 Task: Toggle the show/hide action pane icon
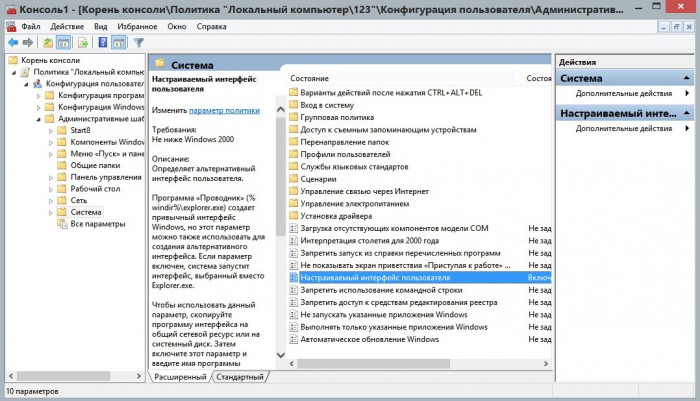119,42
